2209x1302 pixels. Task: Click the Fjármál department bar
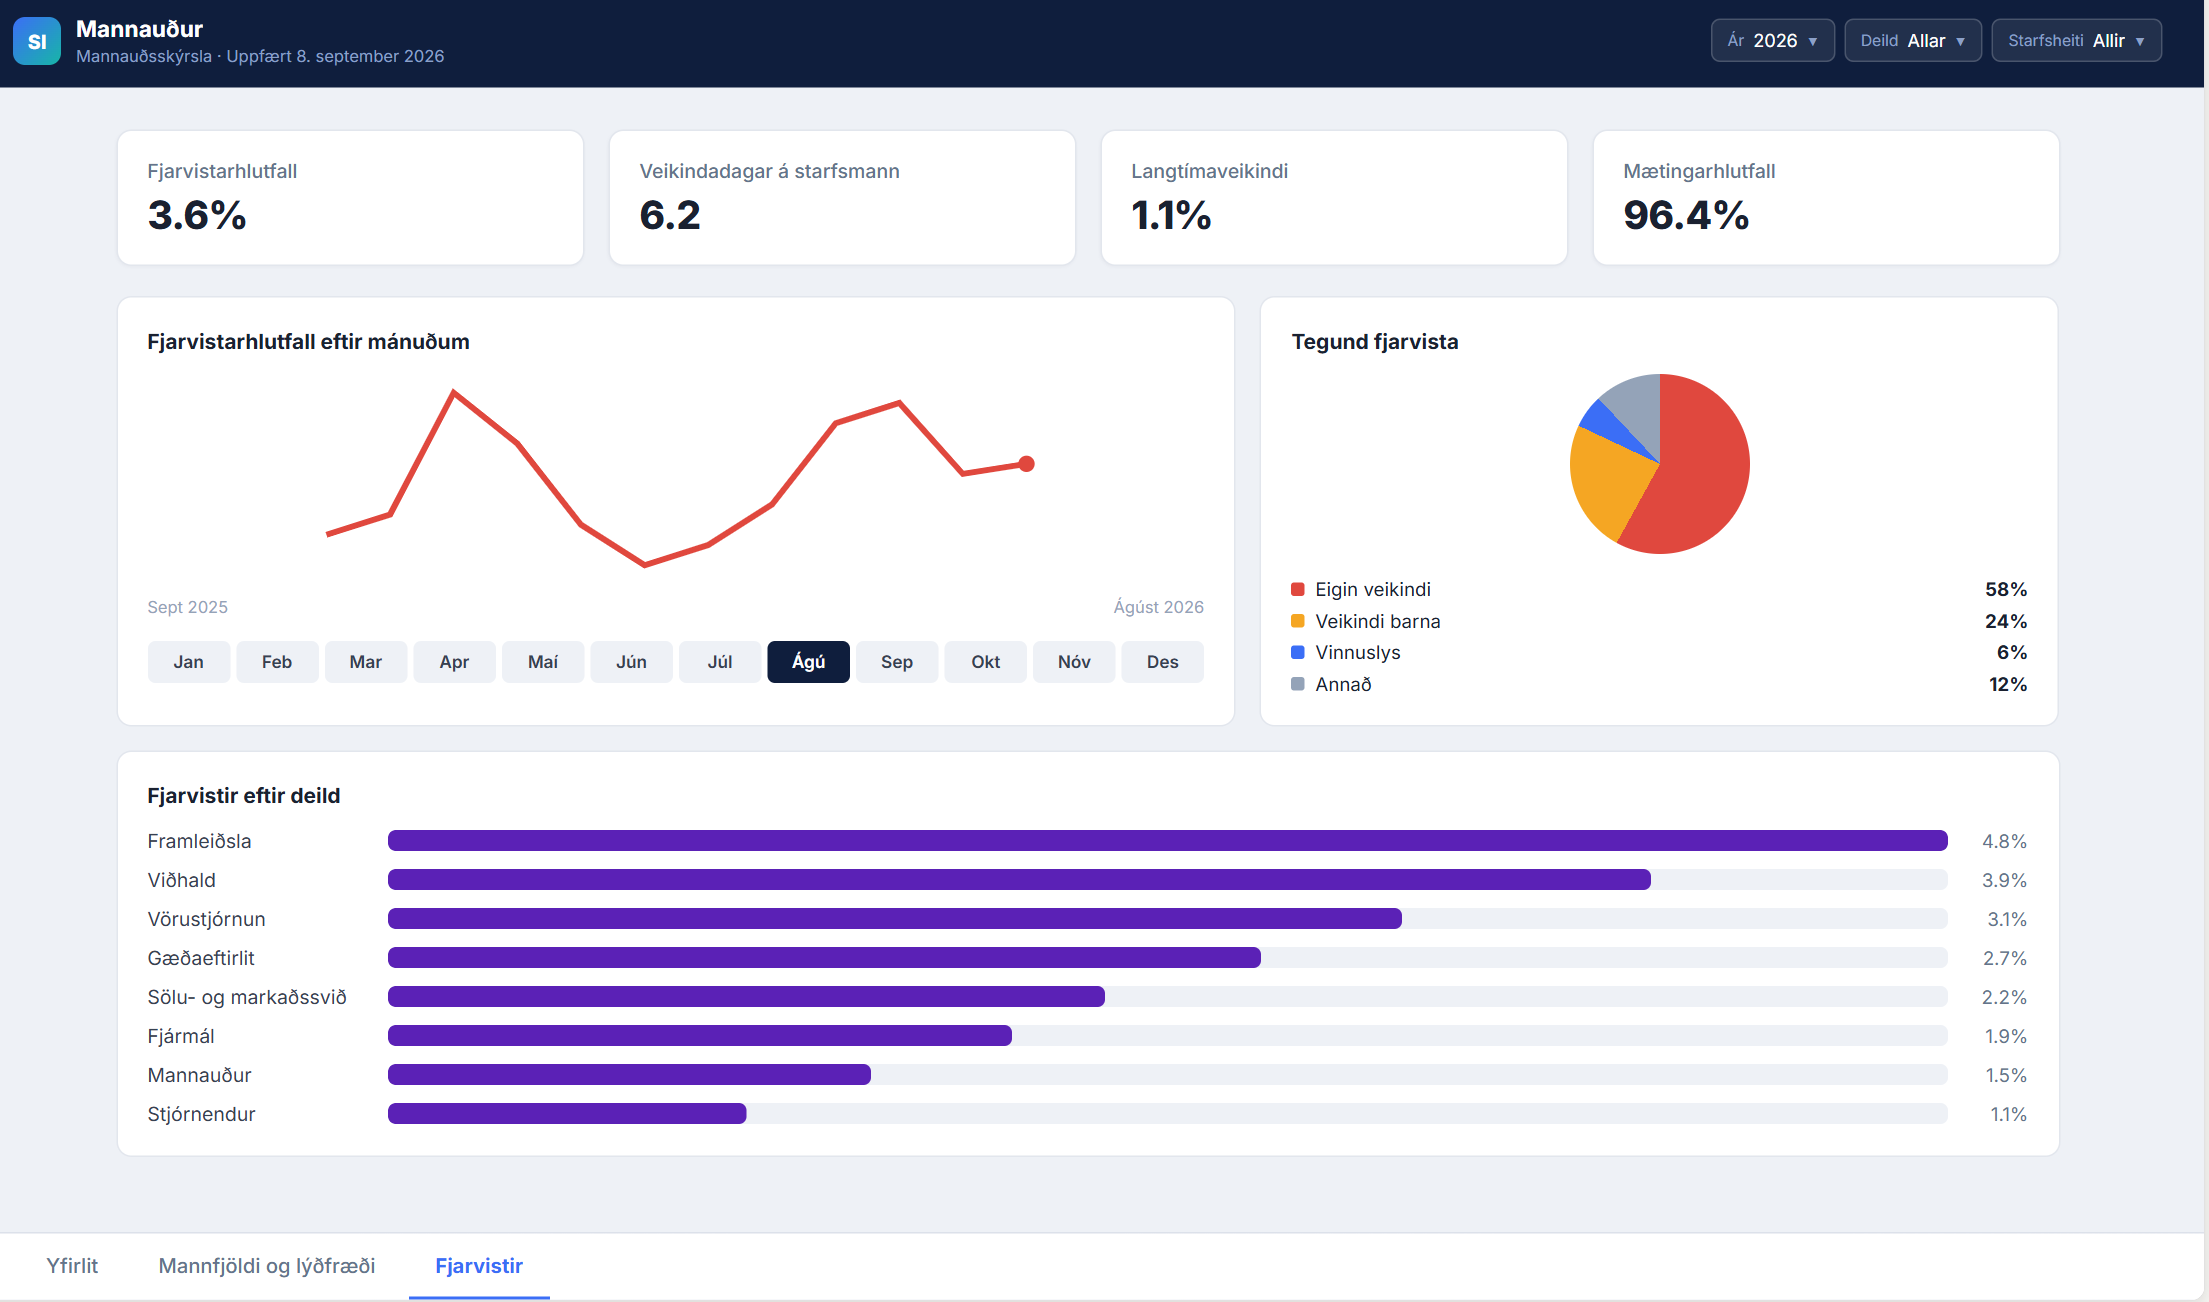pyautogui.click(x=700, y=1036)
